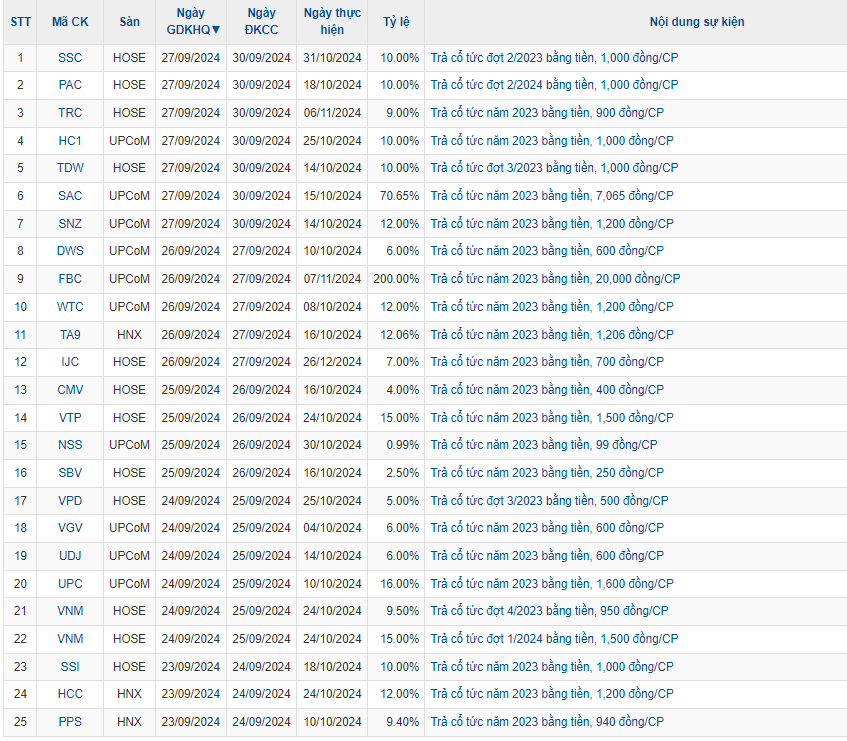Sort by Ngày GDKHQ column header
This screenshot has height=741, width=847.
coord(191,22)
